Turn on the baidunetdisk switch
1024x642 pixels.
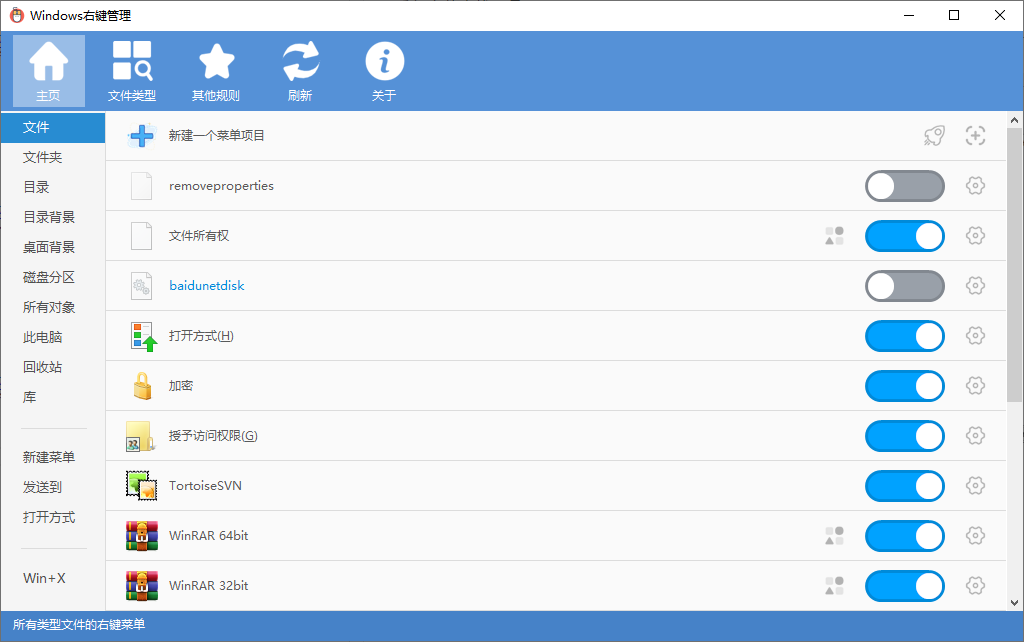(904, 286)
